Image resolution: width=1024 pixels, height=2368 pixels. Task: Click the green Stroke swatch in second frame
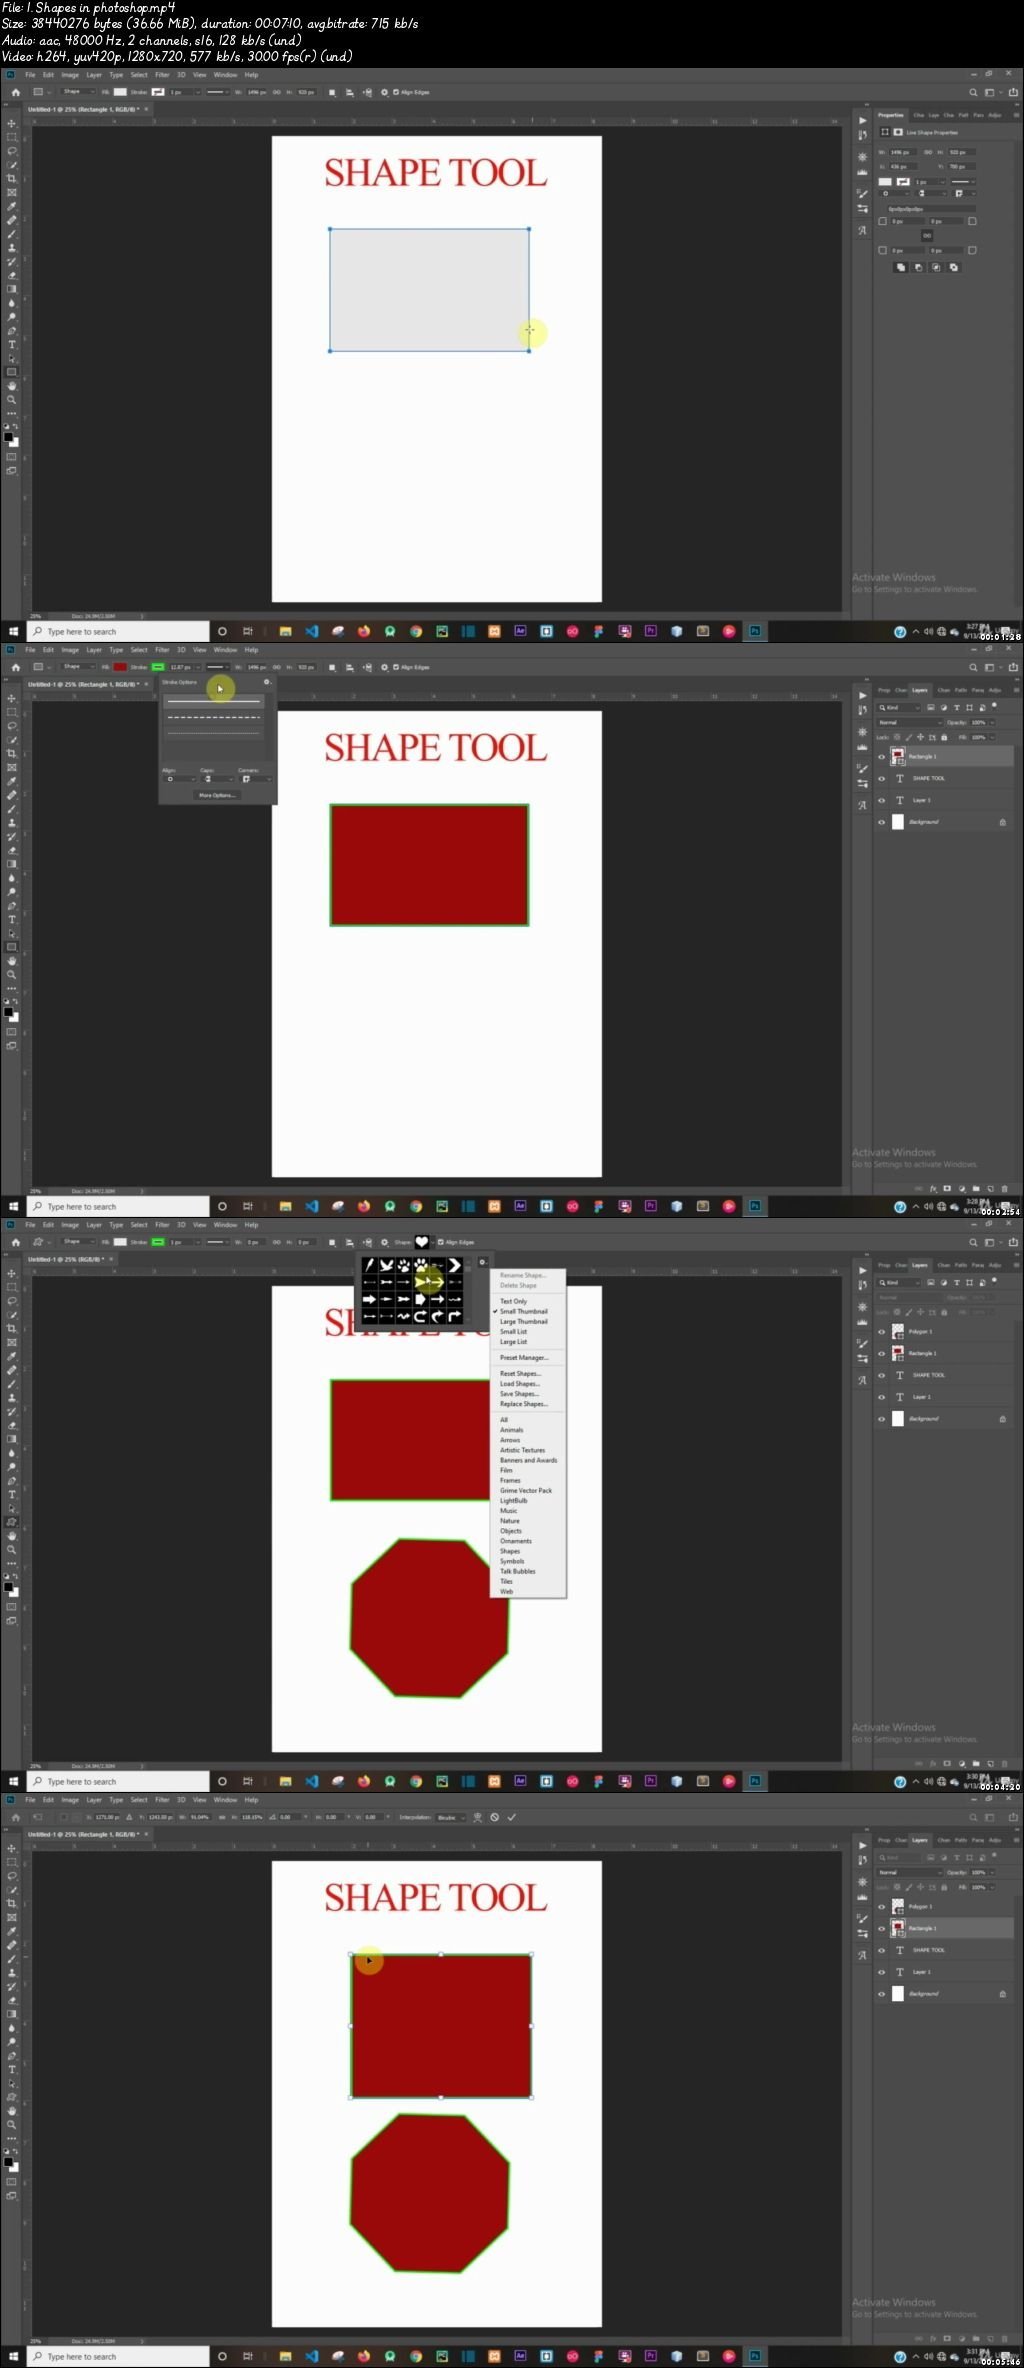click(158, 667)
